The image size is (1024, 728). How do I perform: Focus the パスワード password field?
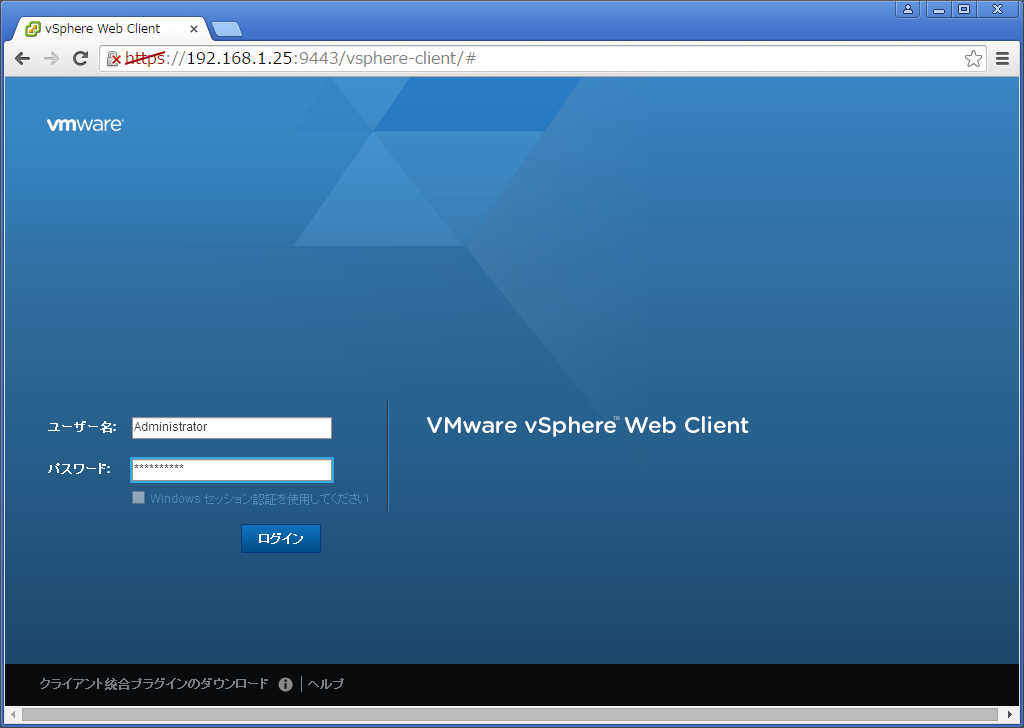click(232, 469)
